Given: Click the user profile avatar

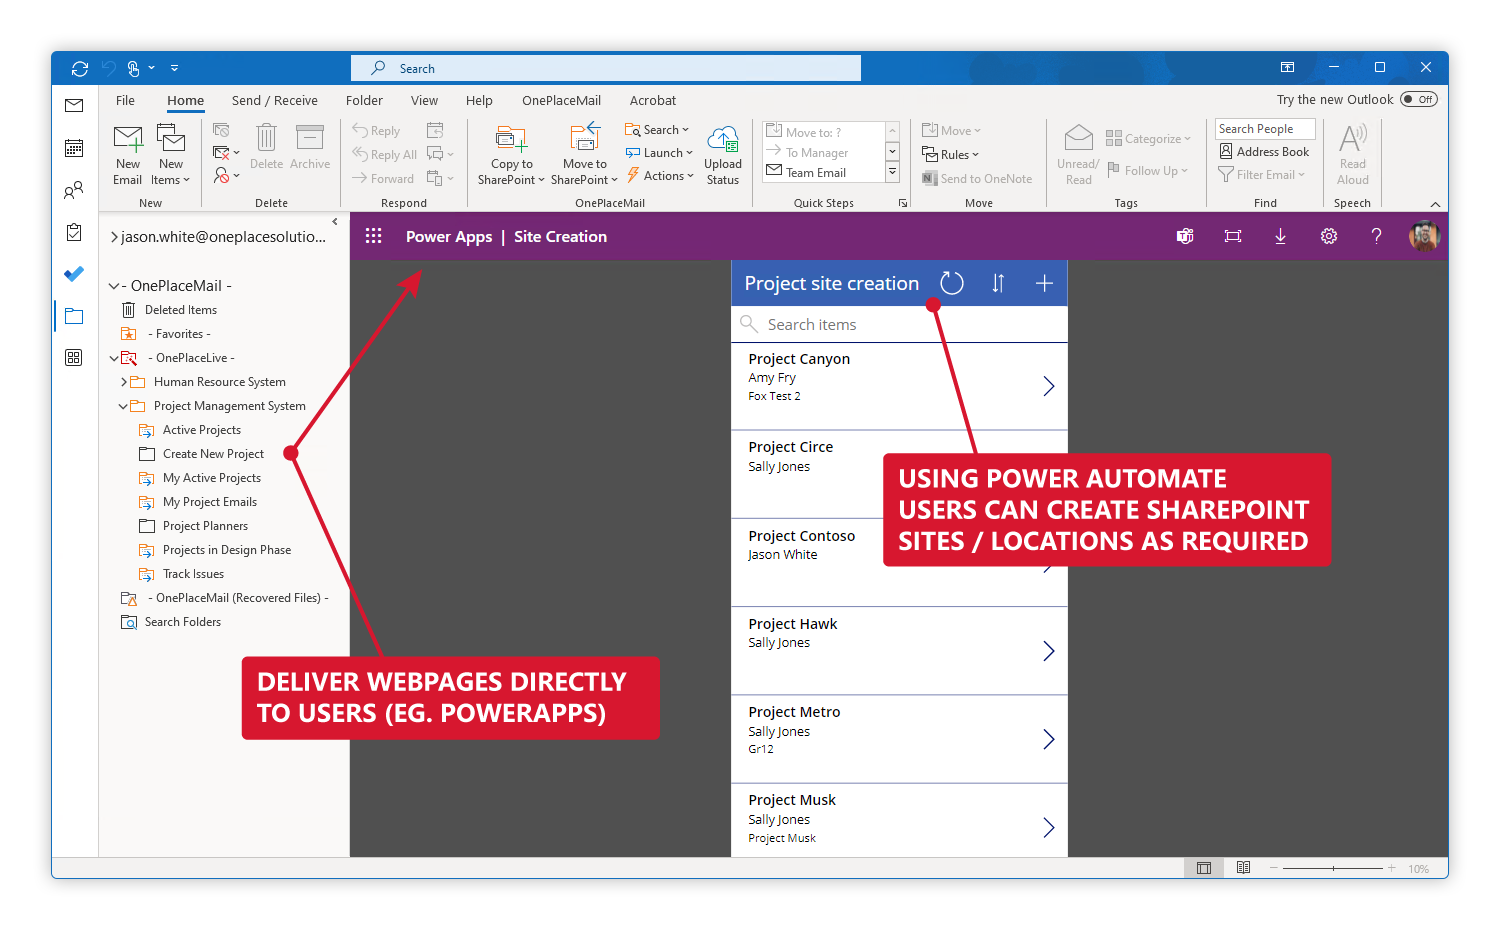Looking at the screenshot, I should click(x=1424, y=236).
